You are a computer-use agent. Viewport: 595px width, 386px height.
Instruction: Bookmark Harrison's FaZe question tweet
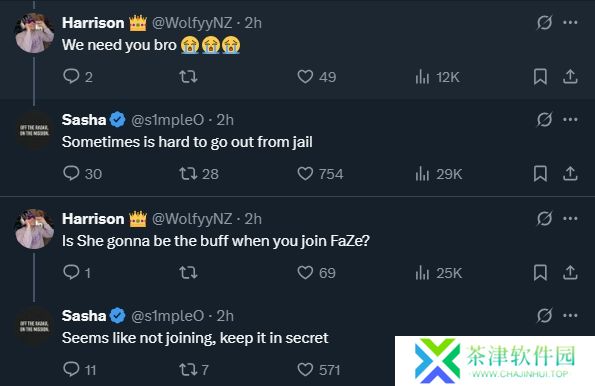click(540, 273)
